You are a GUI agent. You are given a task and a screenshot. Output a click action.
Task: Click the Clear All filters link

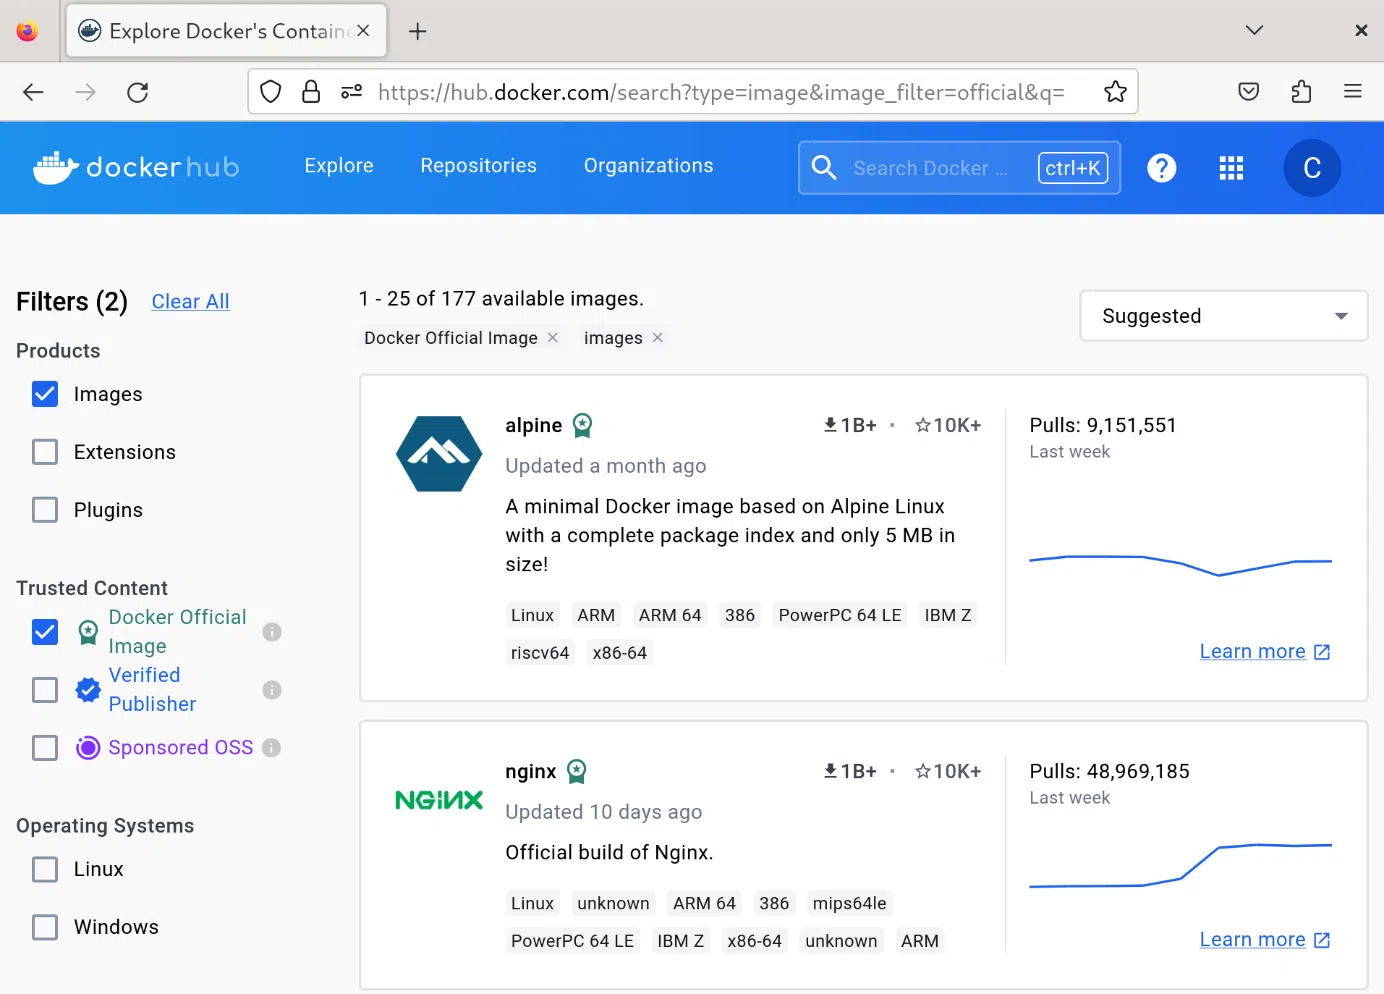190,301
